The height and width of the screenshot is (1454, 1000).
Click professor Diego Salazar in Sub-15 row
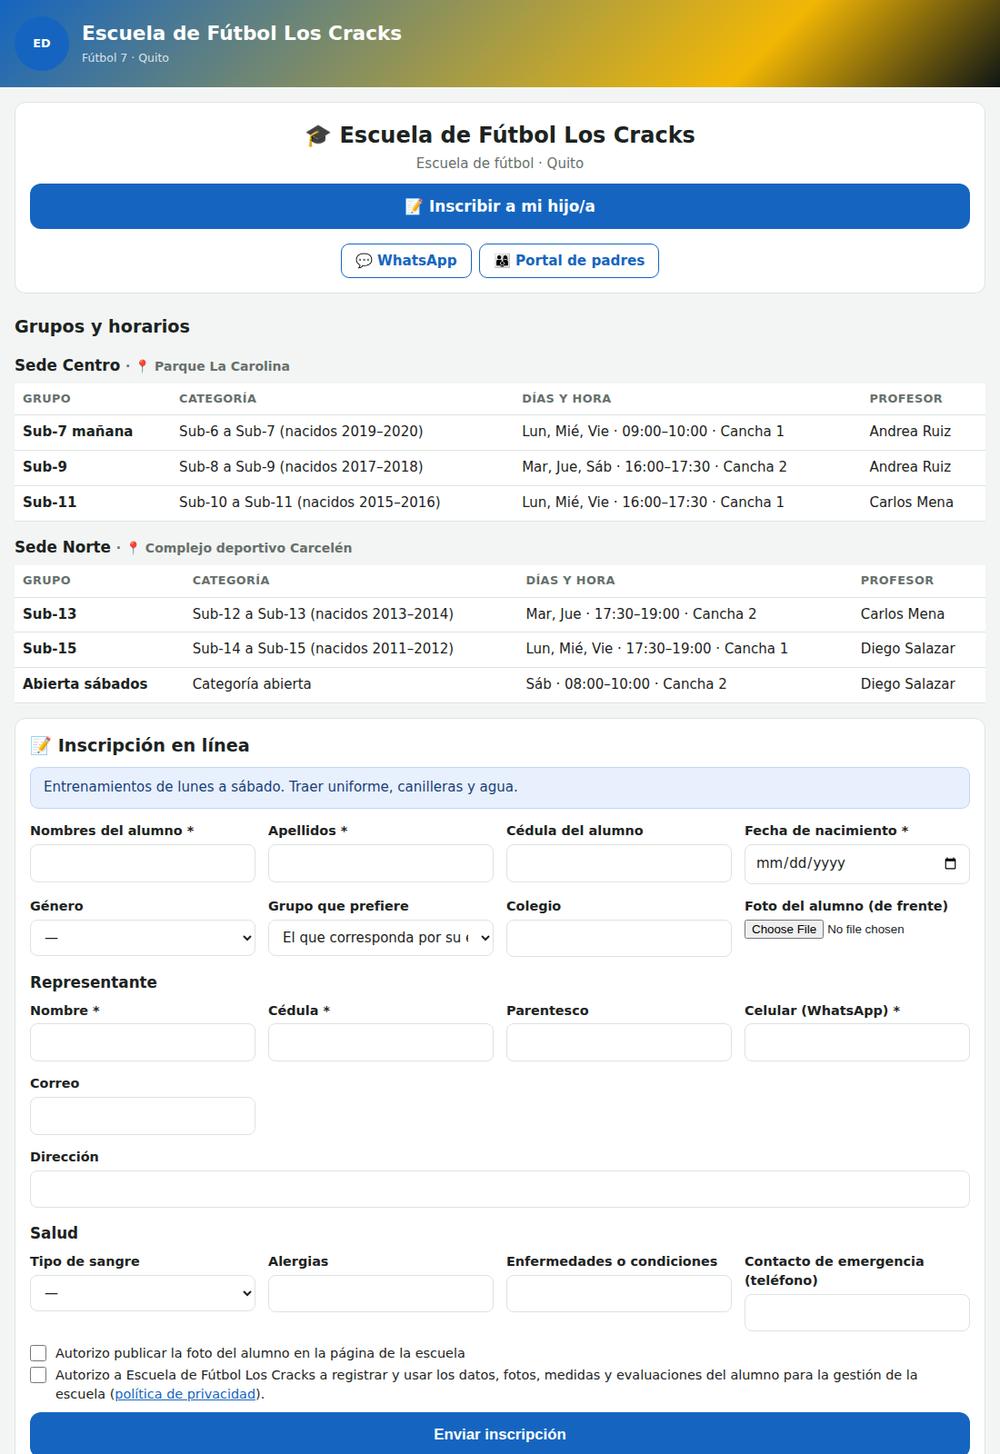tap(908, 649)
